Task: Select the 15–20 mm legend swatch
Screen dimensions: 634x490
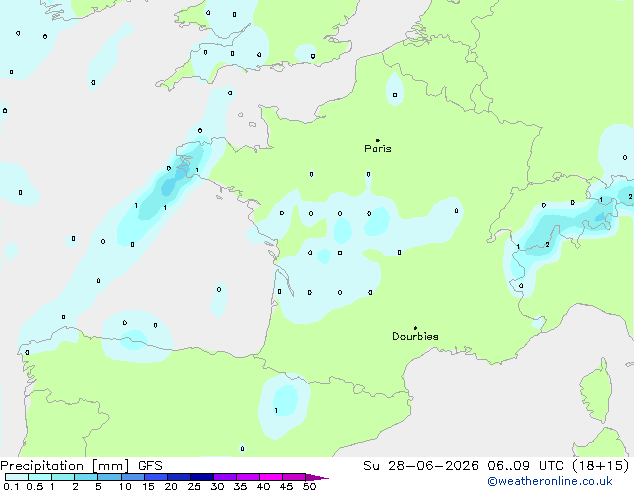Action: pyautogui.click(x=155, y=477)
